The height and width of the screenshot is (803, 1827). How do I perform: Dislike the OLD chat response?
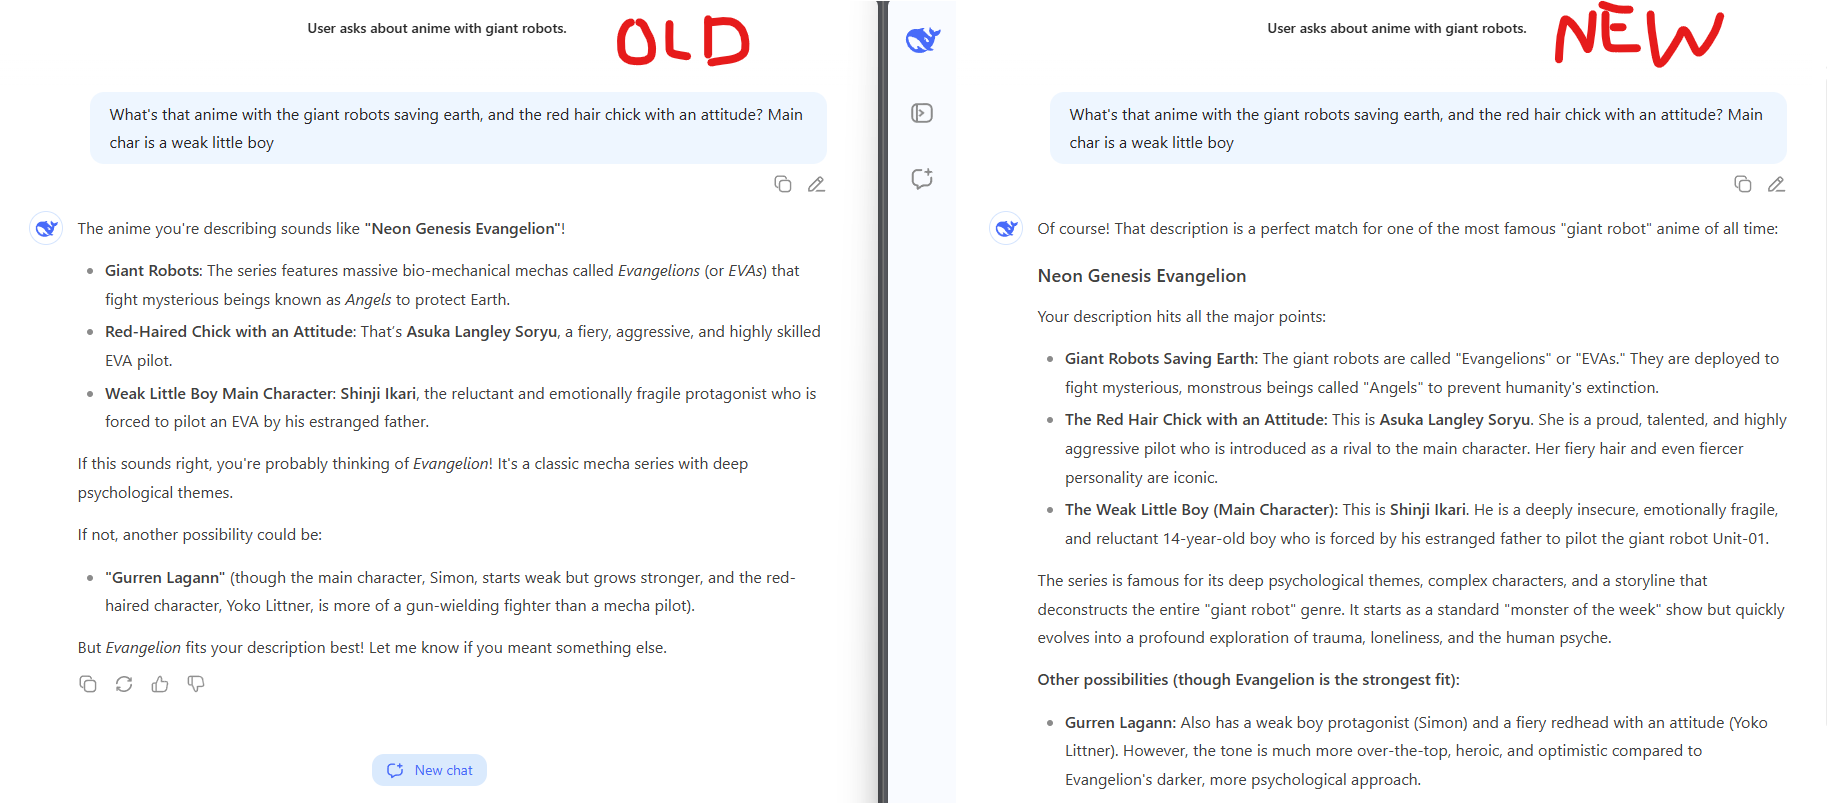pyautogui.click(x=196, y=684)
